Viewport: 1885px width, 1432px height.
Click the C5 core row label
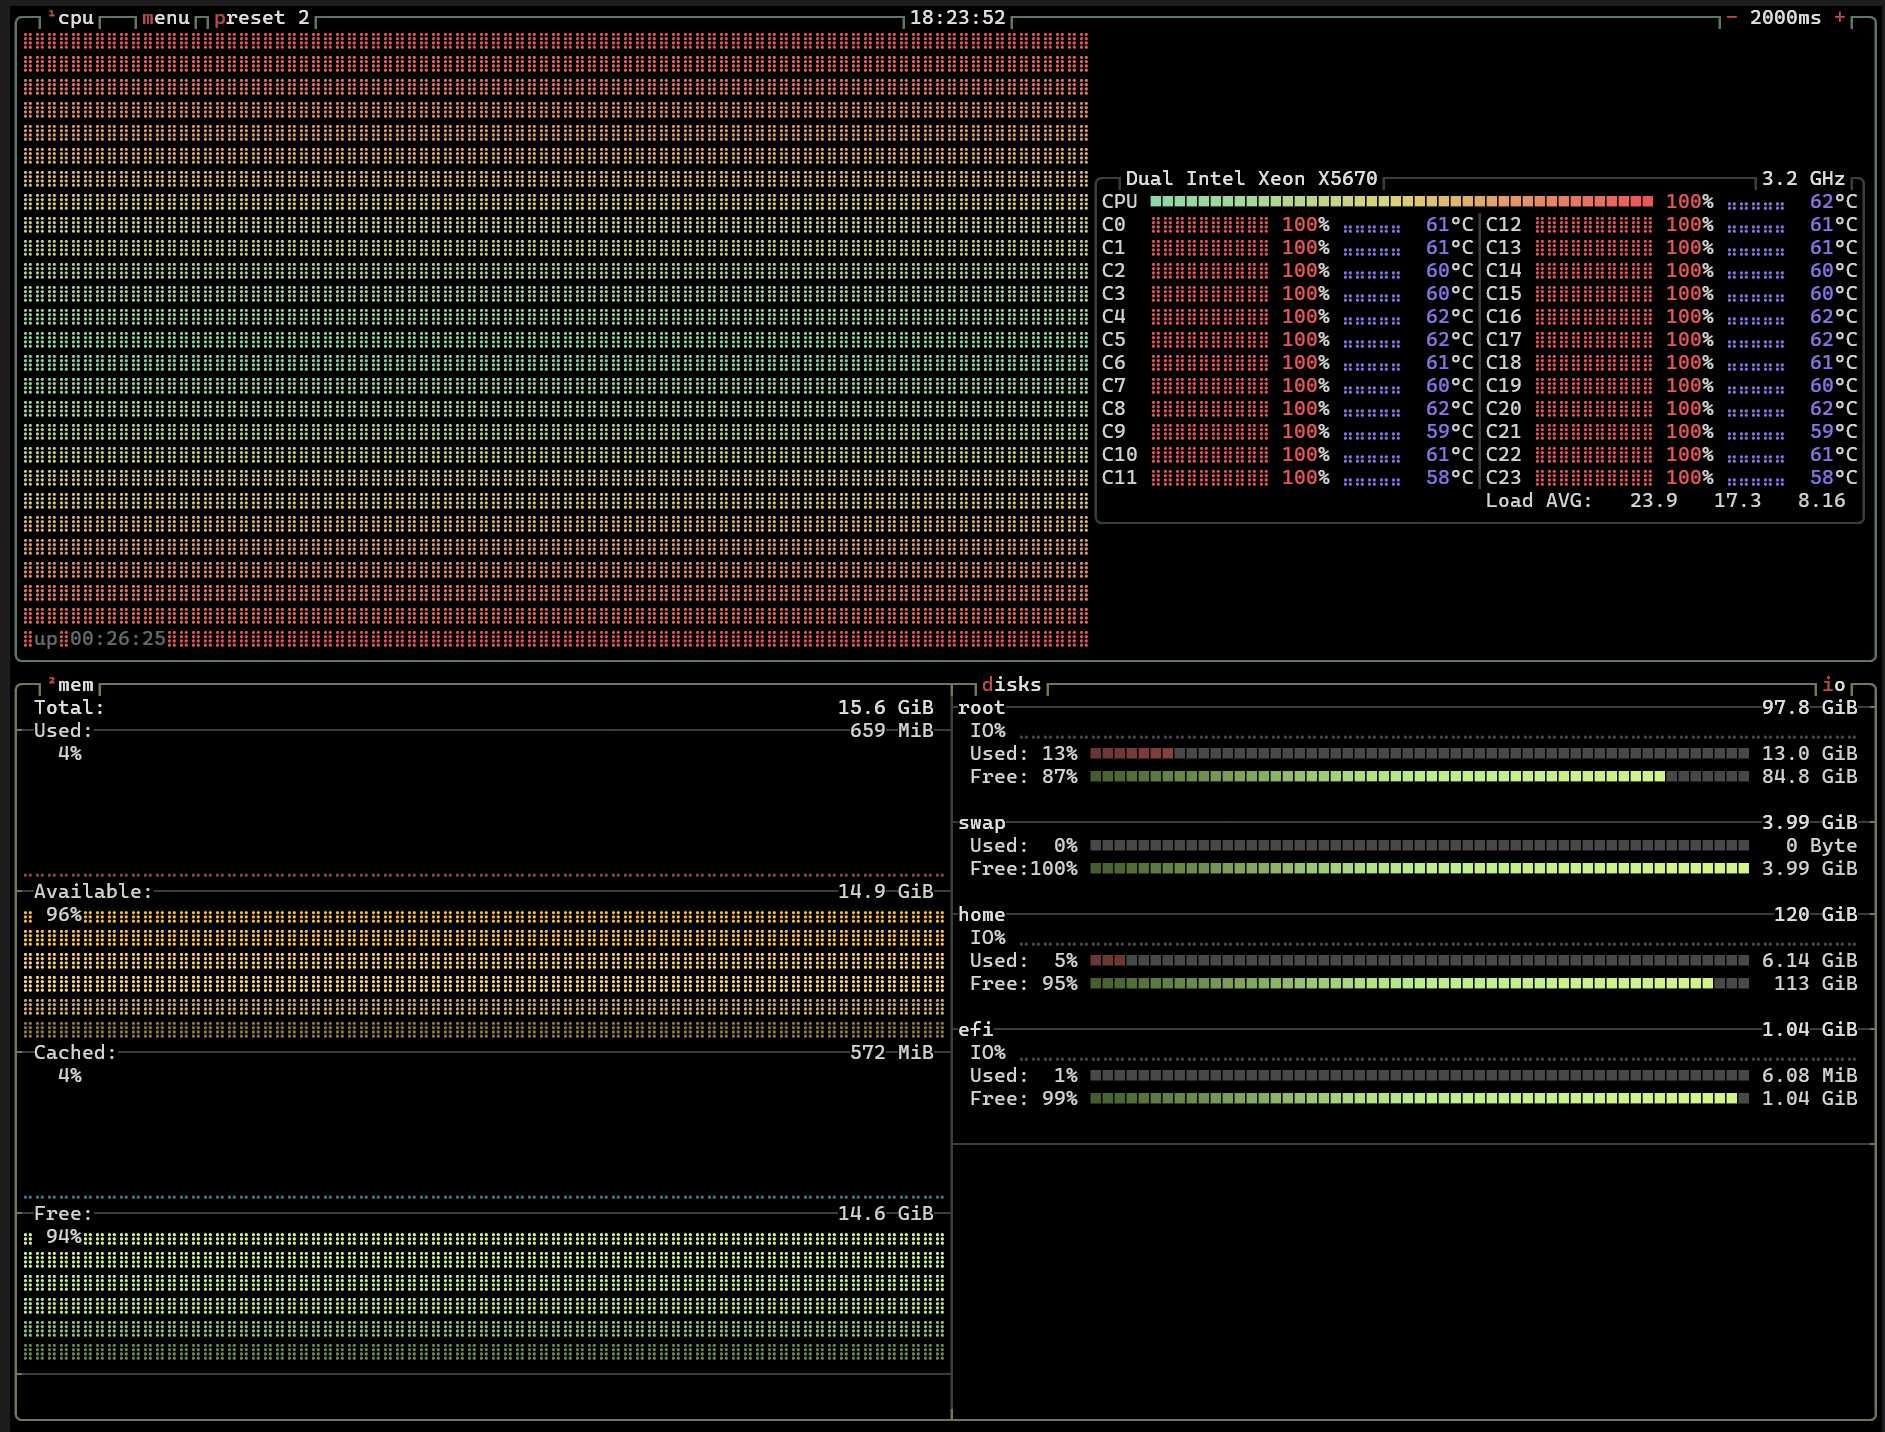[x=1113, y=339]
